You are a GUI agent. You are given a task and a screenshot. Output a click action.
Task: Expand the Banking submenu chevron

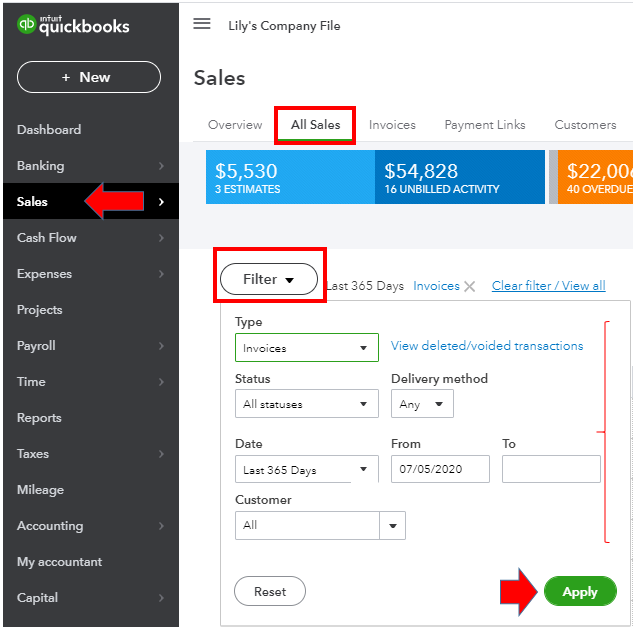(x=161, y=166)
